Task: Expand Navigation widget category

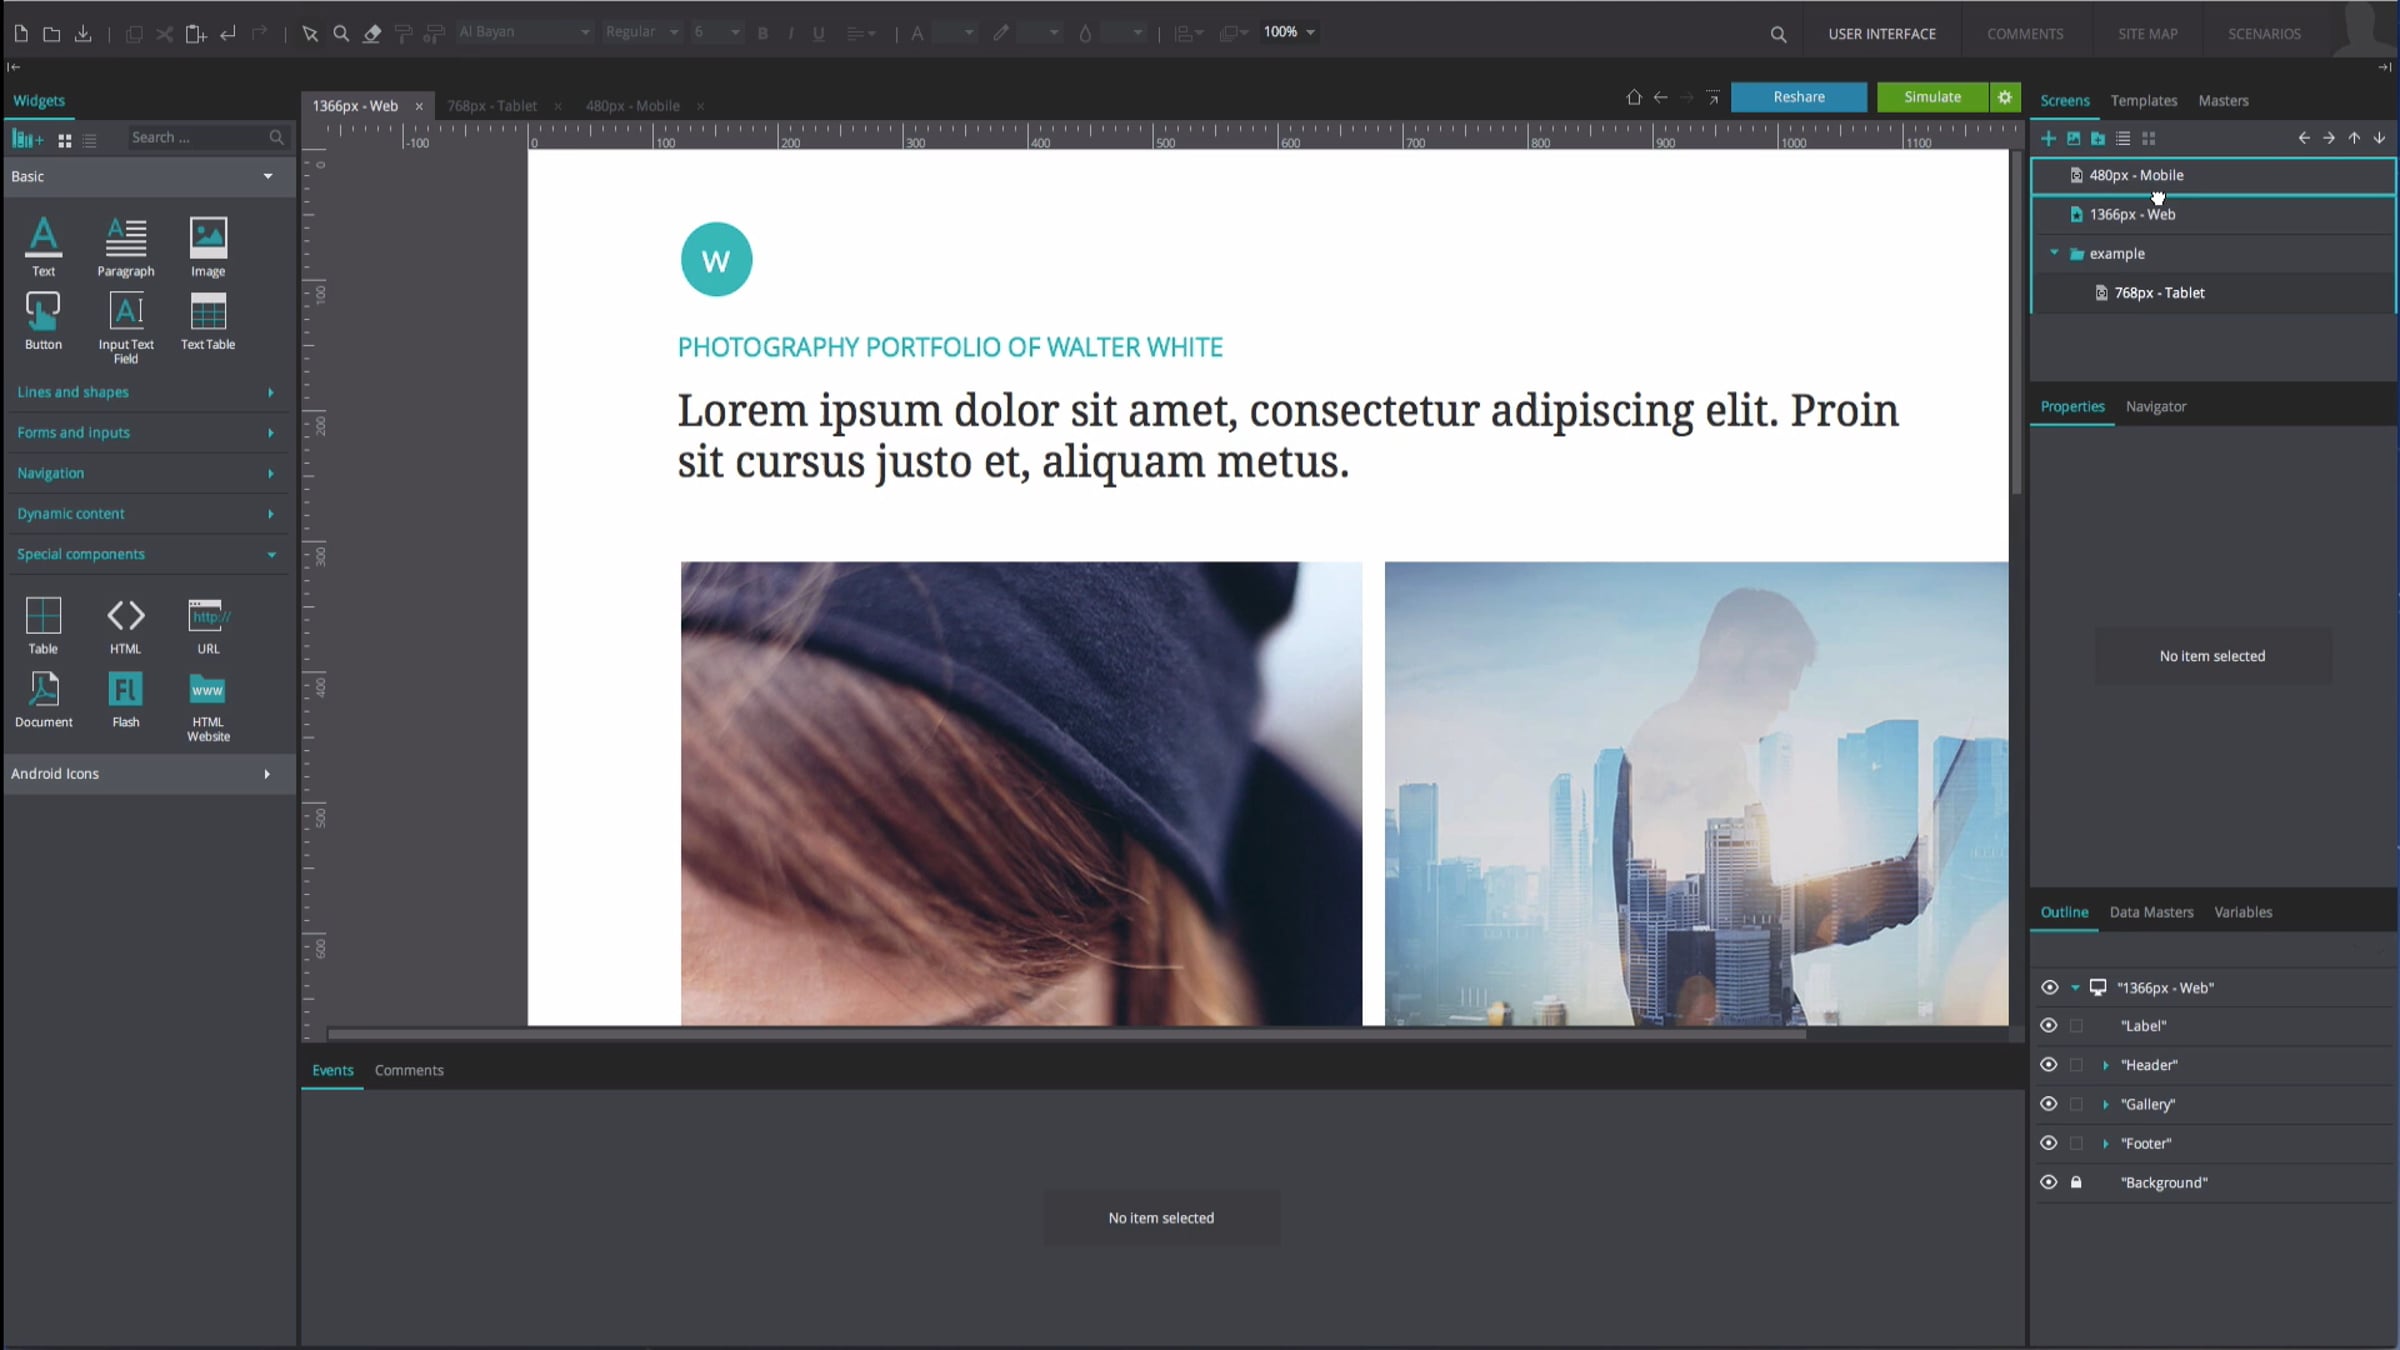Action: tap(270, 473)
